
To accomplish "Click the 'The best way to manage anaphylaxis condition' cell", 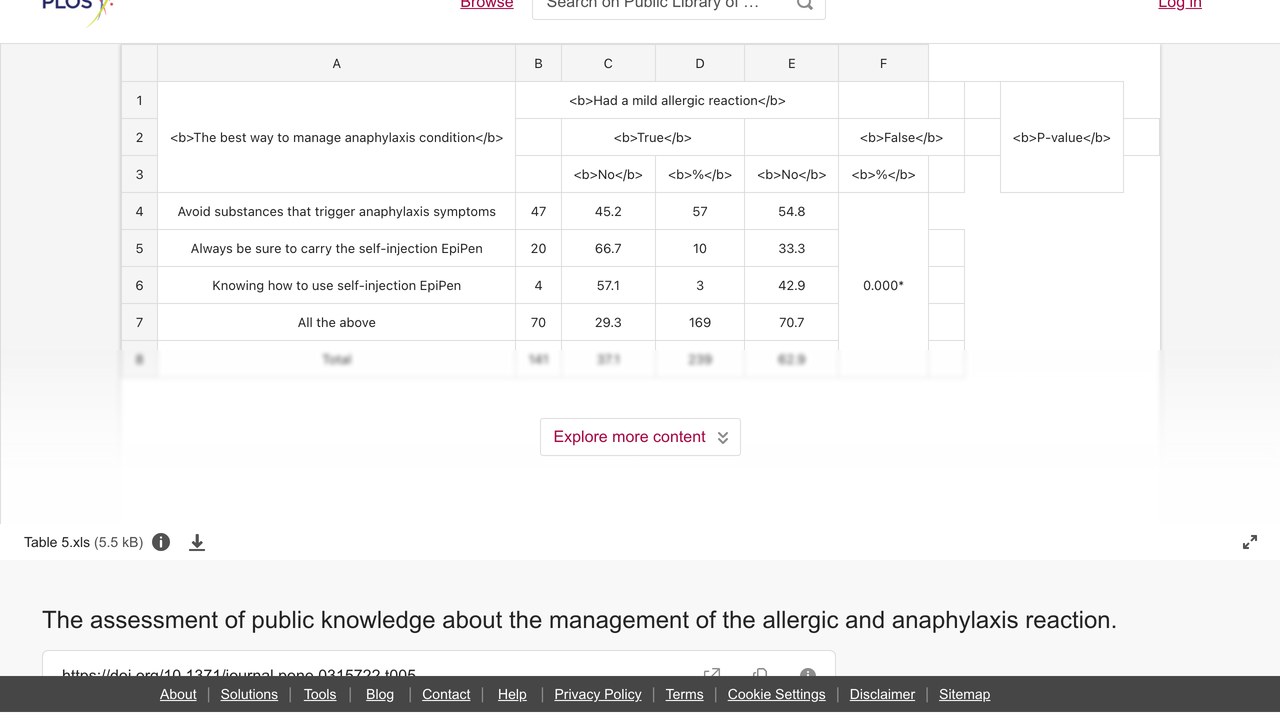I will coord(336,137).
